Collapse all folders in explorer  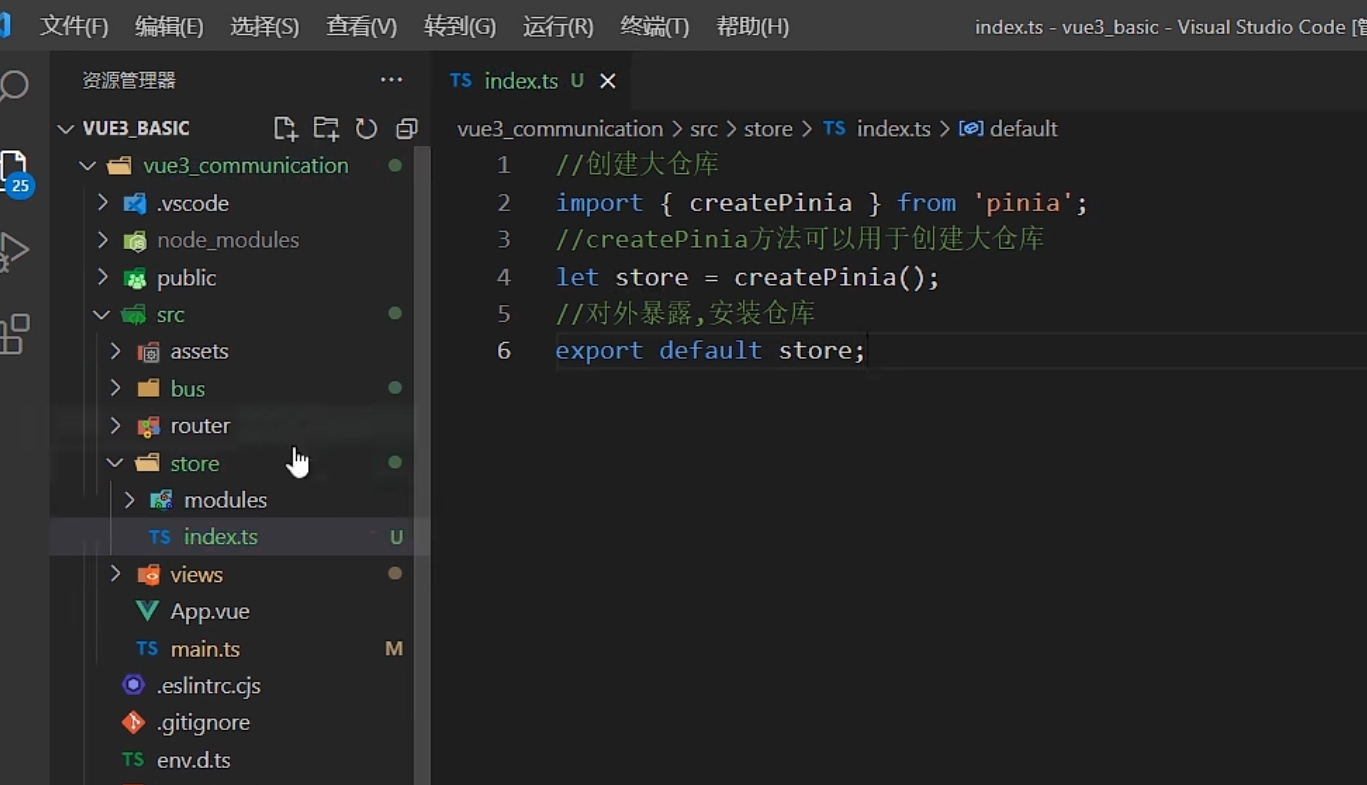[406, 128]
